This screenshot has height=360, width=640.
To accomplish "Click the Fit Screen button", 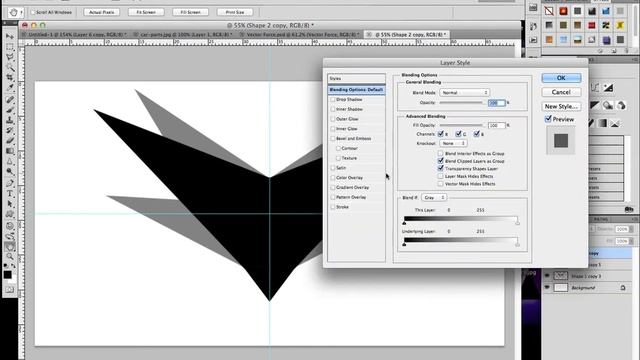I will point(146,12).
